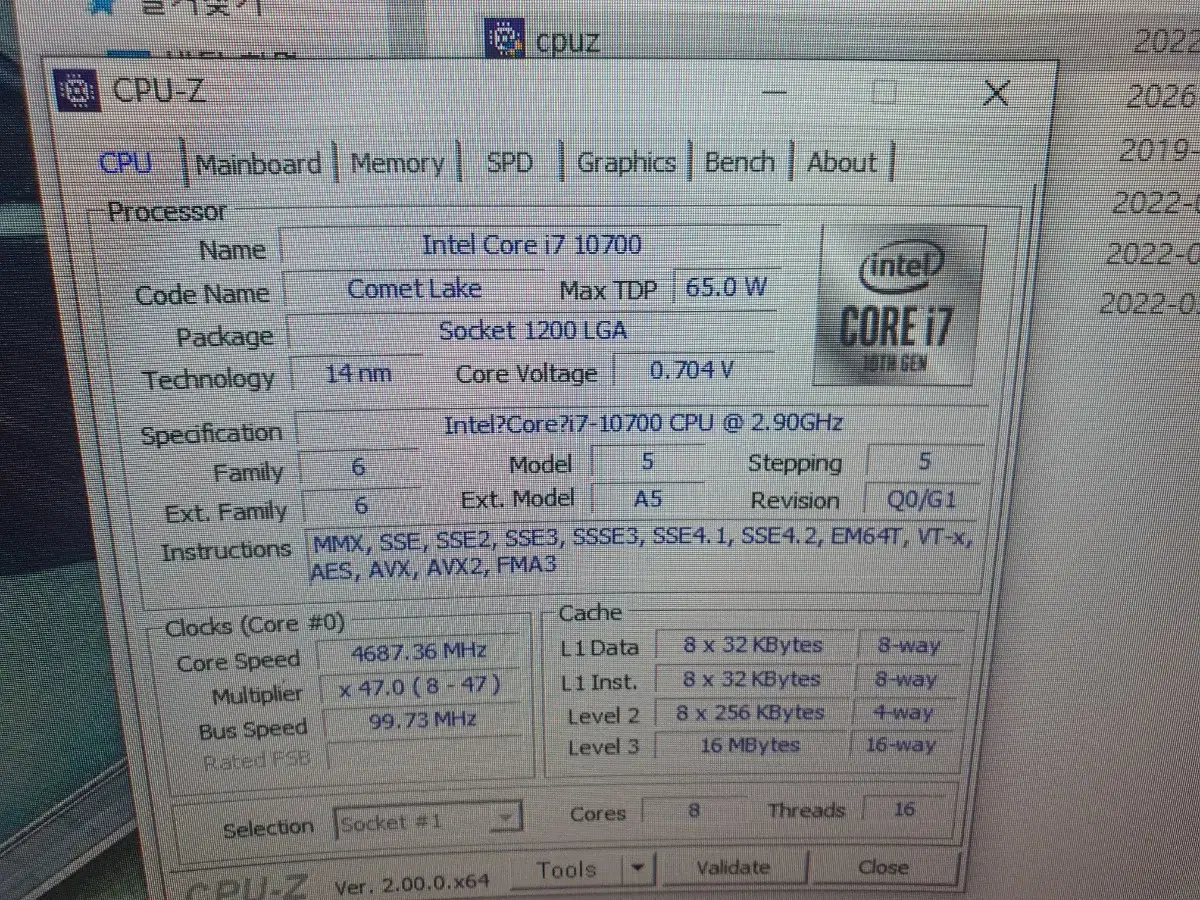Click the Name field Intel Core i7 10700

point(531,245)
